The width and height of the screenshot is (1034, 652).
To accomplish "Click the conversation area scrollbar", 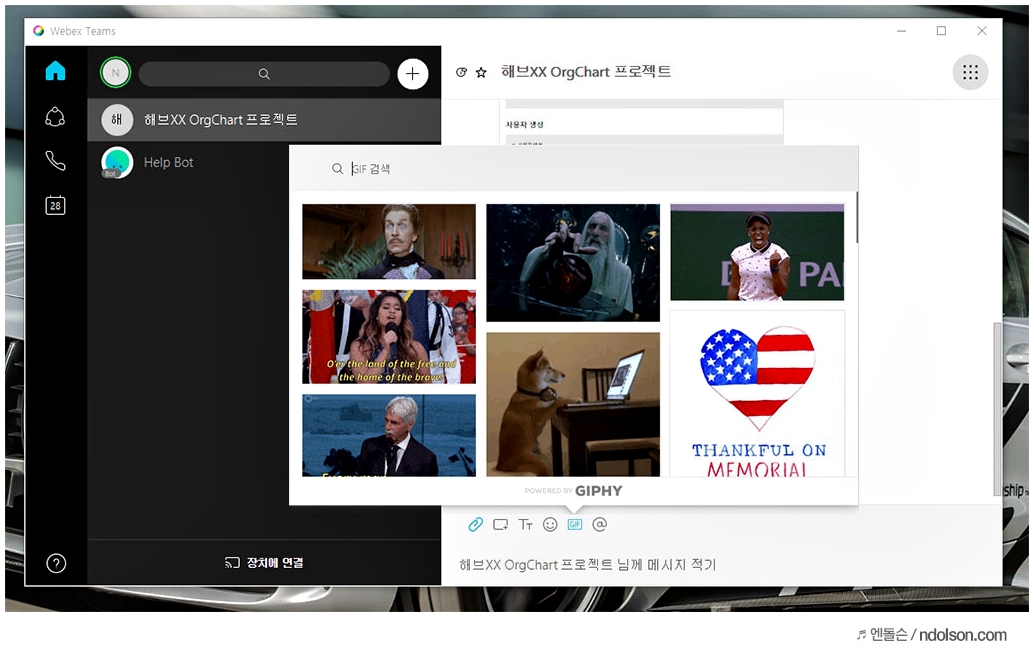I will (x=997, y=409).
